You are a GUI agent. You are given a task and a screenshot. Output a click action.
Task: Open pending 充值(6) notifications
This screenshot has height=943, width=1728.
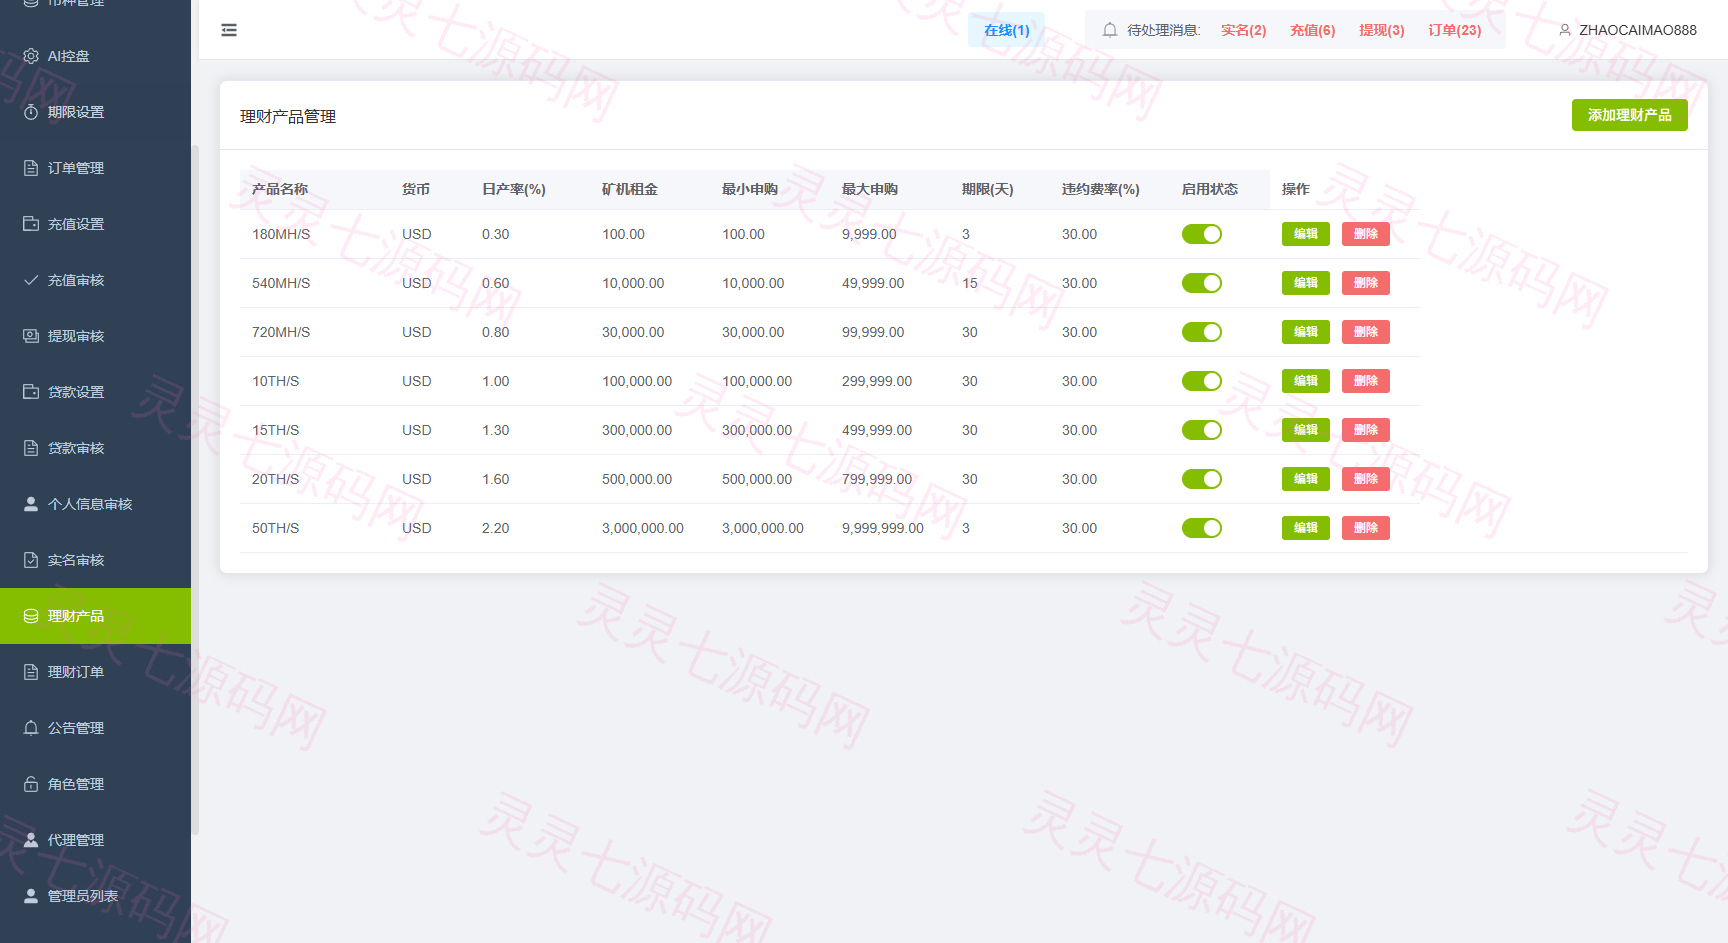pyautogui.click(x=1312, y=30)
